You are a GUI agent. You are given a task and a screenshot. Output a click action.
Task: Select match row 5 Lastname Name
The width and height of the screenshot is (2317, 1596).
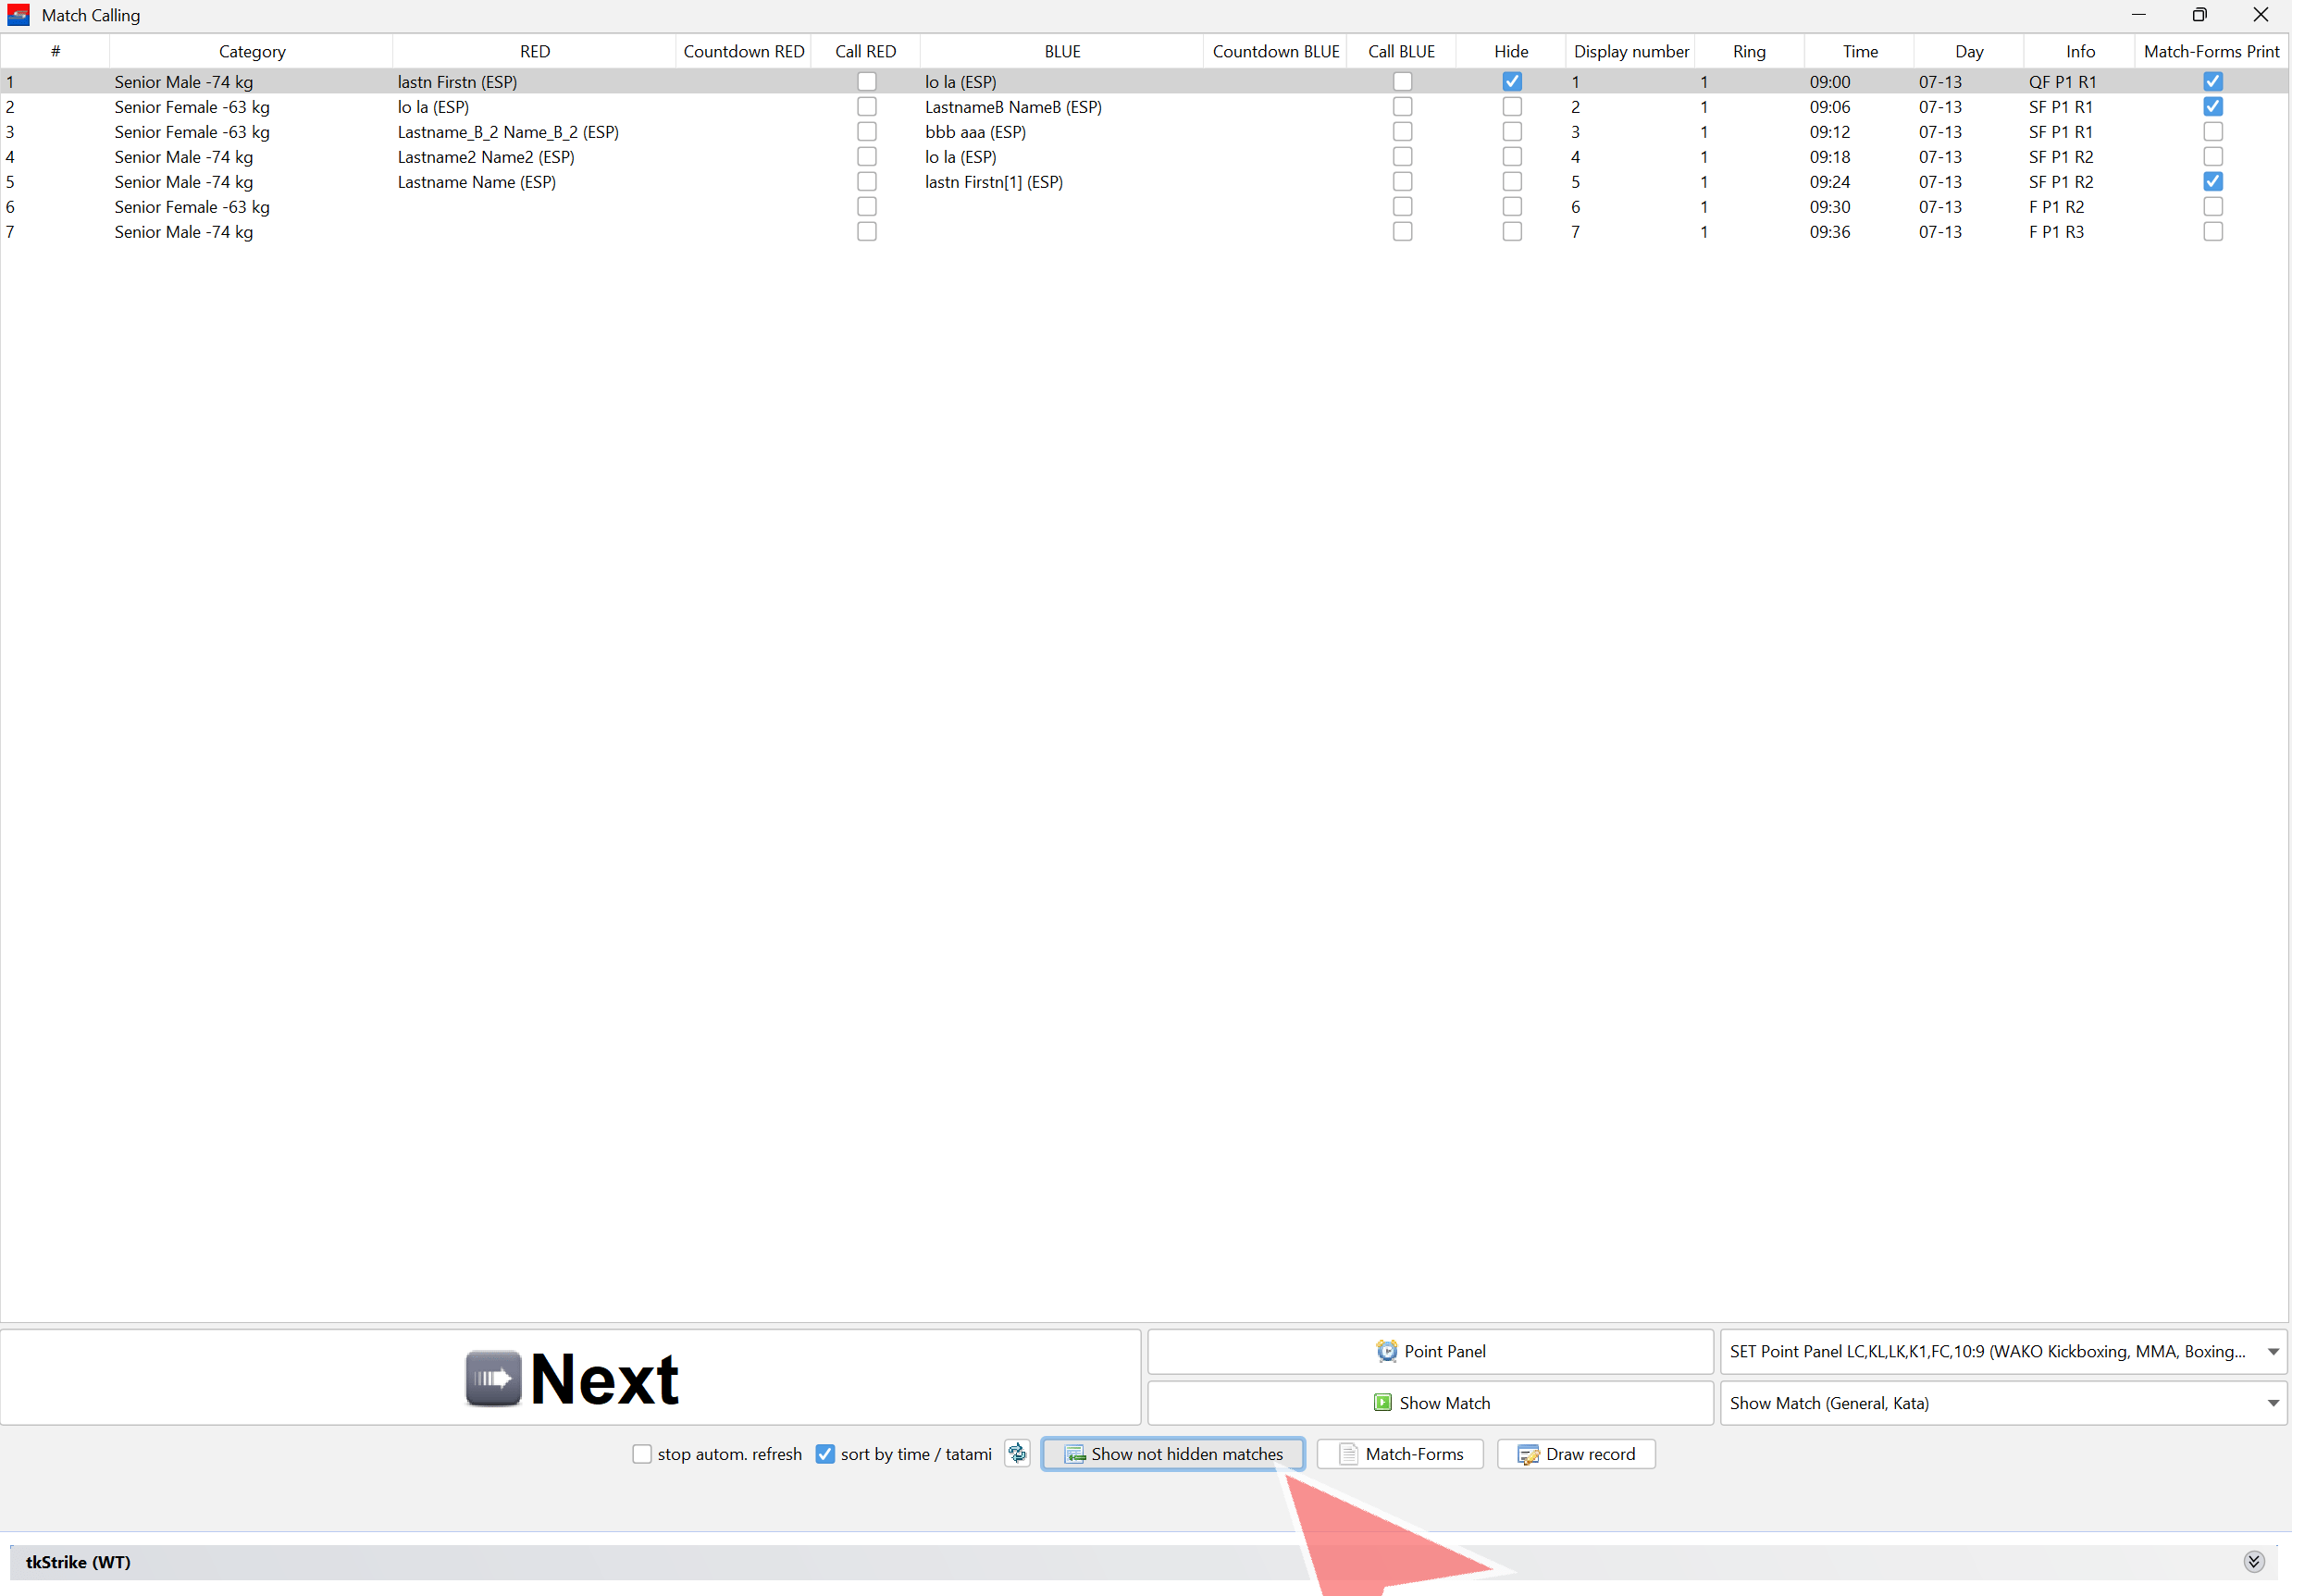coord(476,182)
